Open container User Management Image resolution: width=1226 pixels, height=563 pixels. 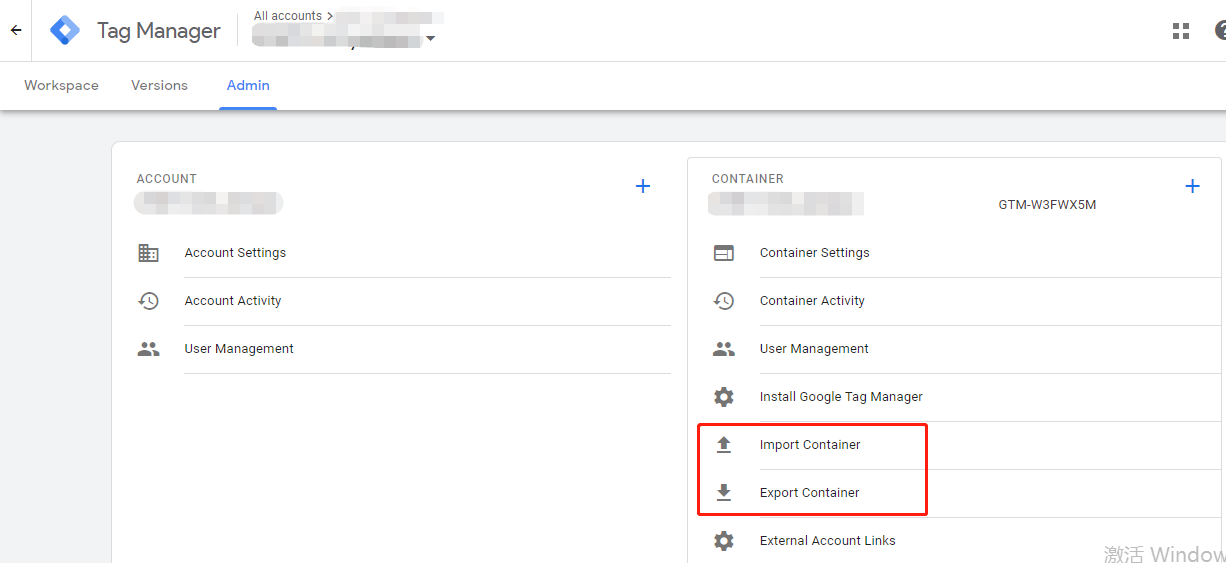pos(814,349)
